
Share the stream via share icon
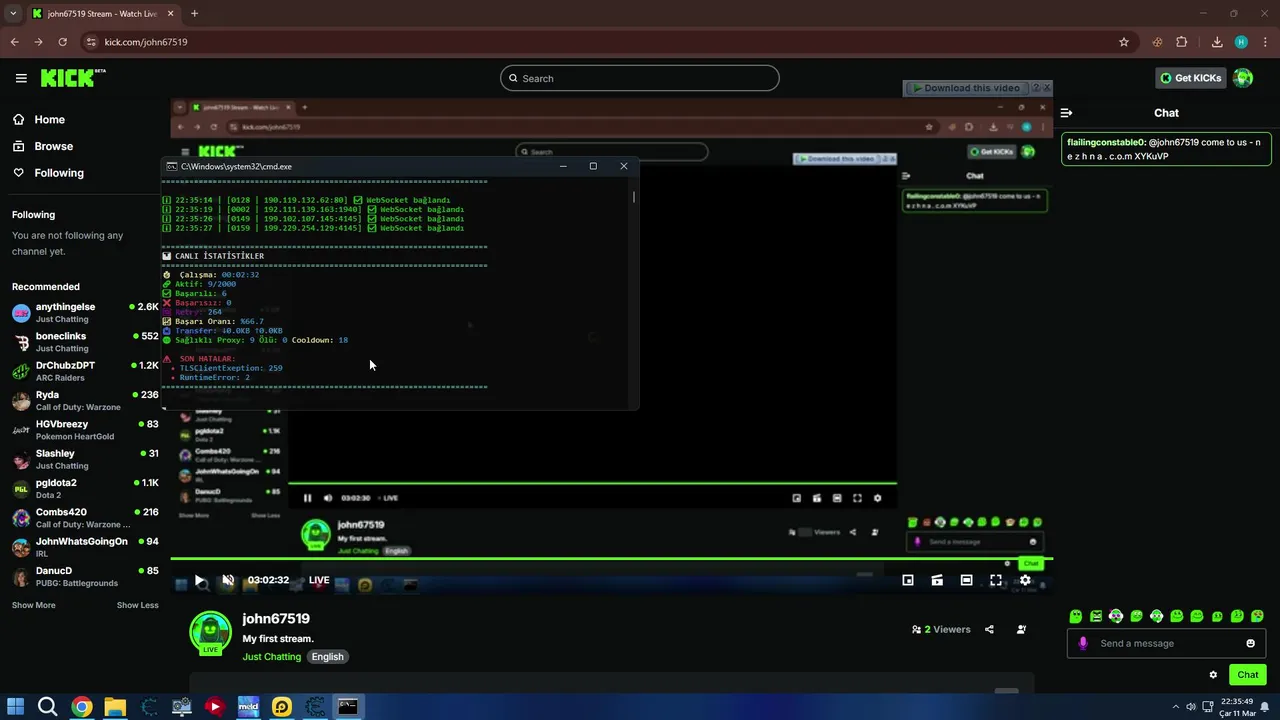pos(989,630)
